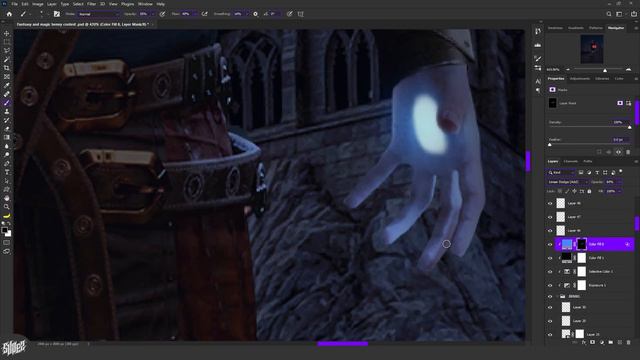Hide the Color Fill 5 layer
This screenshot has height=360, width=640.
pos(550,258)
